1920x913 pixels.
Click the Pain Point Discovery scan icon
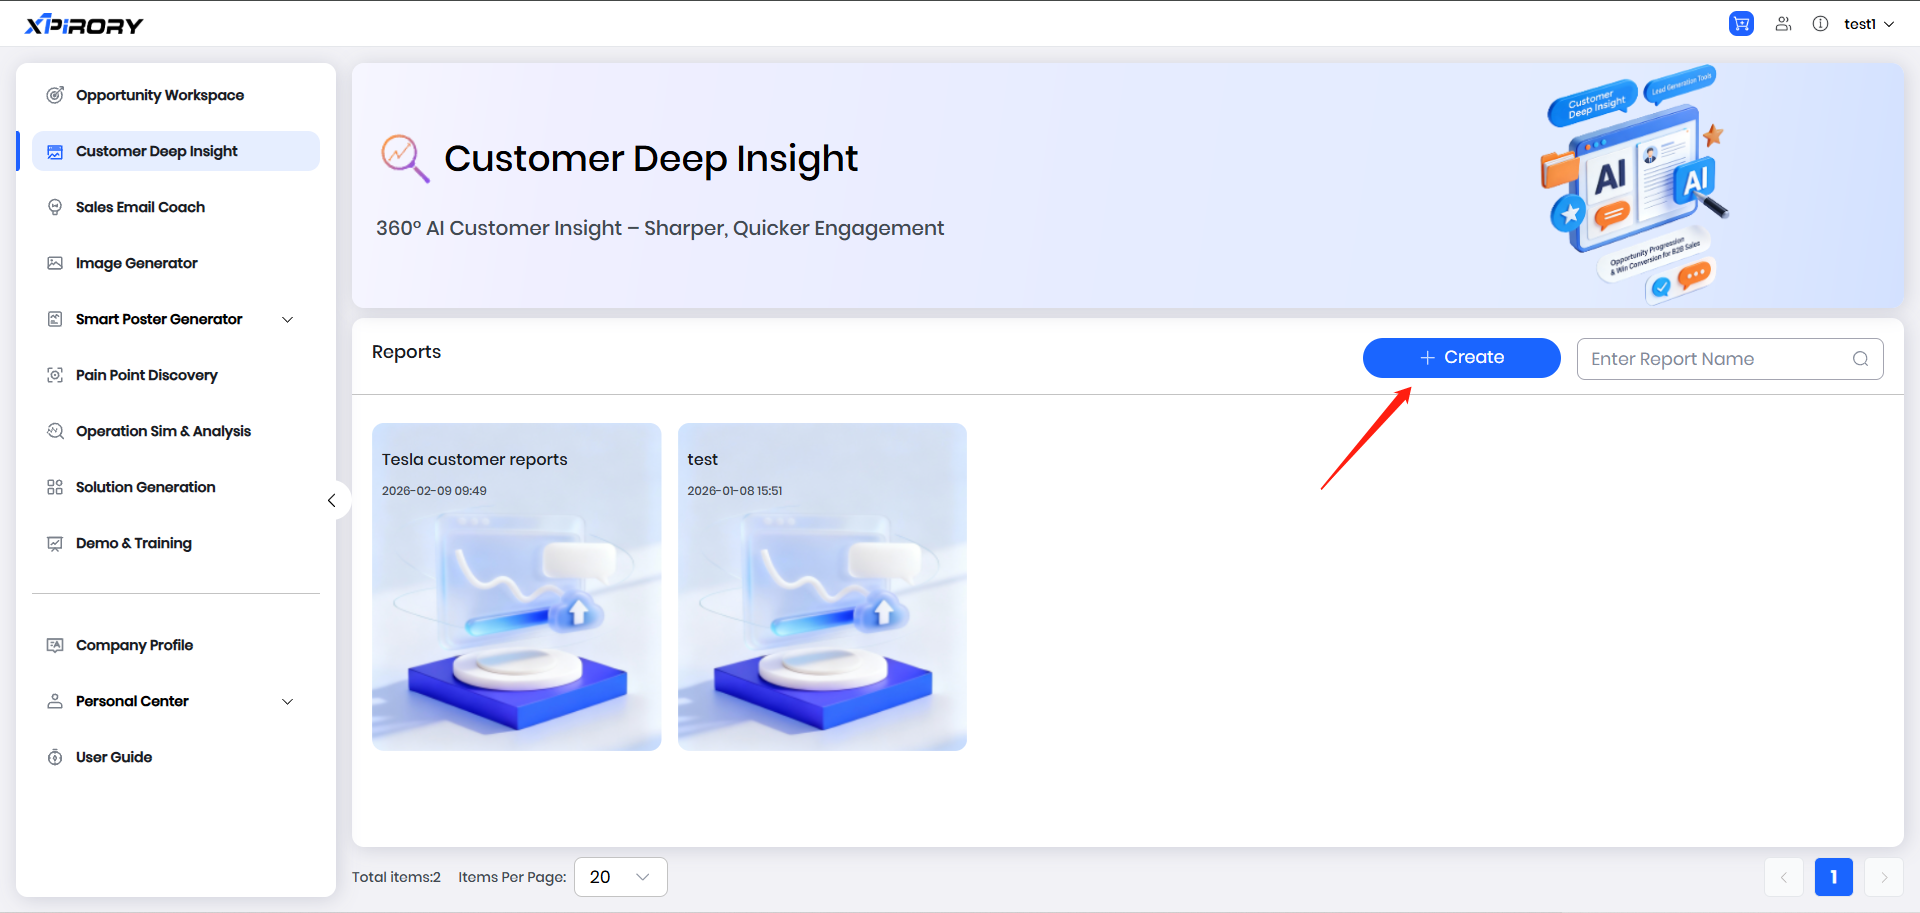tap(55, 375)
